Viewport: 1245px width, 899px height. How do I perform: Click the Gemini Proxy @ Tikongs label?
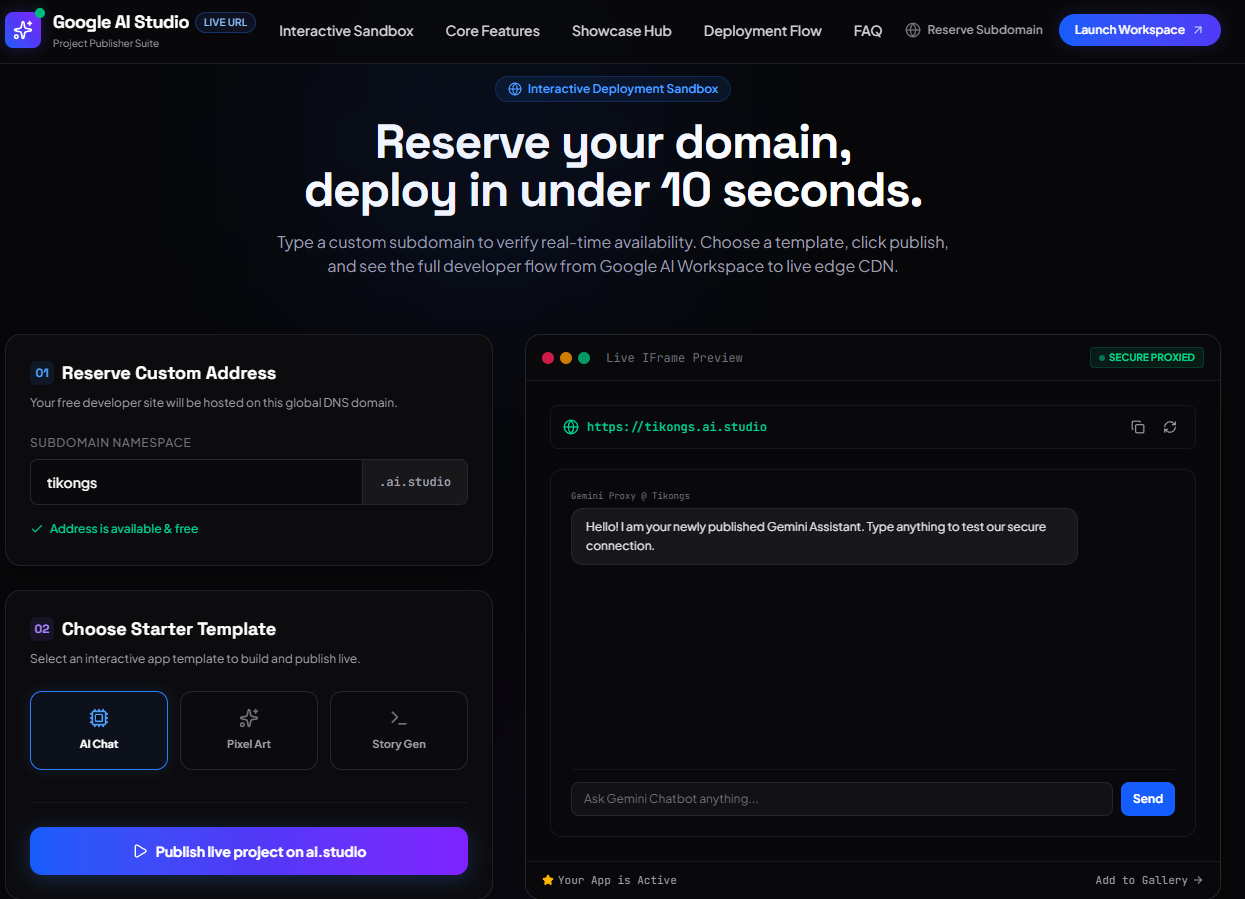630,496
